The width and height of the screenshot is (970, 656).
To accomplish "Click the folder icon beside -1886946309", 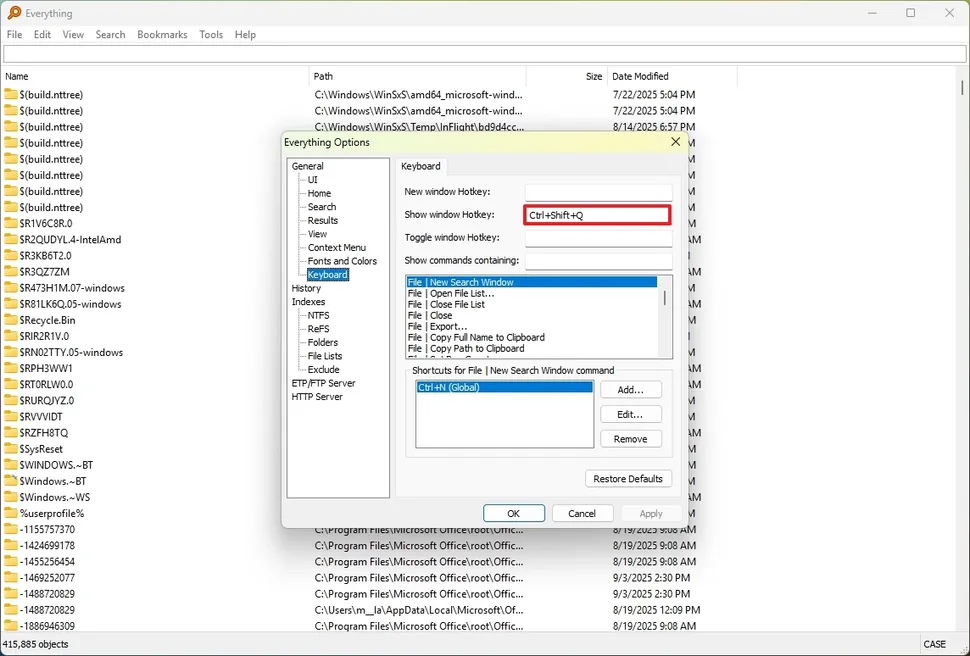I will pos(10,626).
